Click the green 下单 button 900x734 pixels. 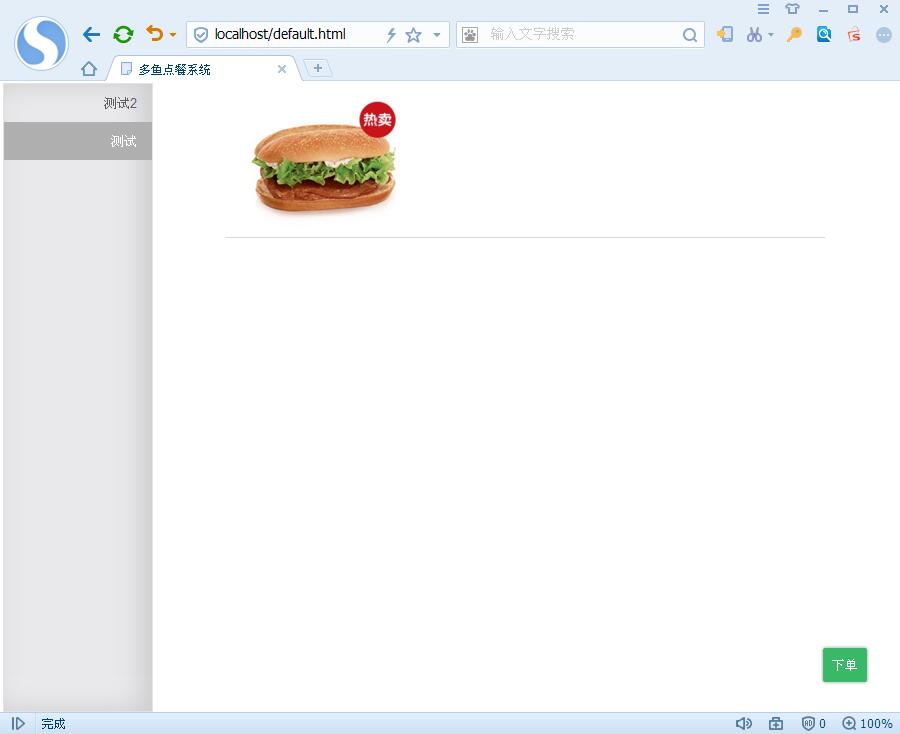844,665
